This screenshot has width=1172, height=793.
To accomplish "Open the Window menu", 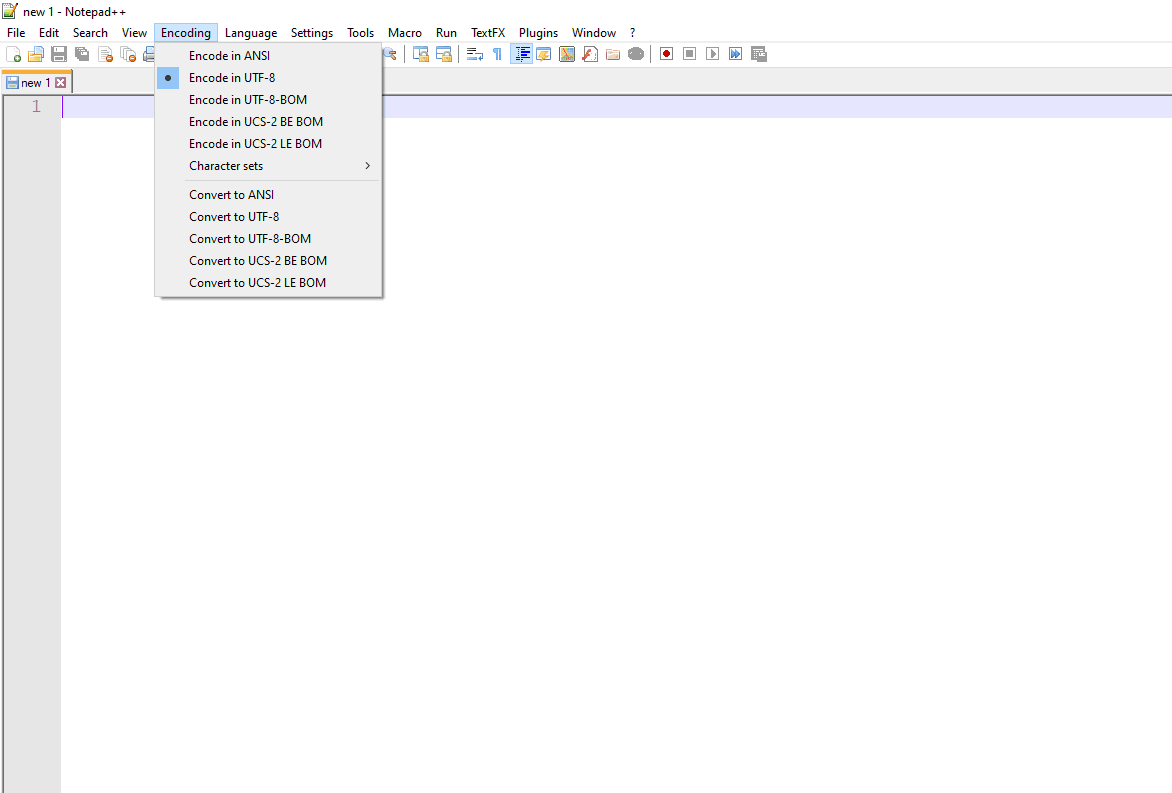I will (x=593, y=33).
